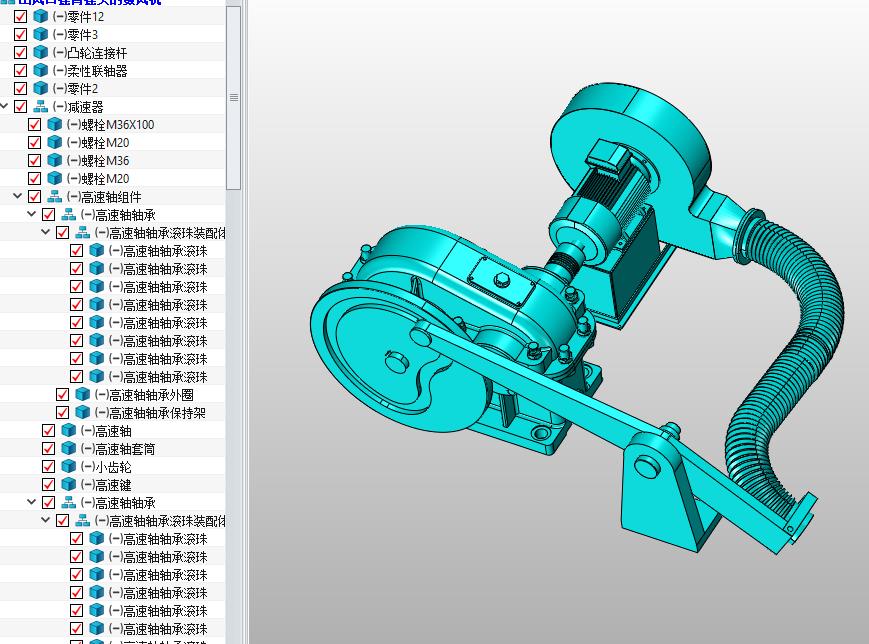869x644 pixels.
Task: Click the part icon for 零件12
Action: [40, 17]
